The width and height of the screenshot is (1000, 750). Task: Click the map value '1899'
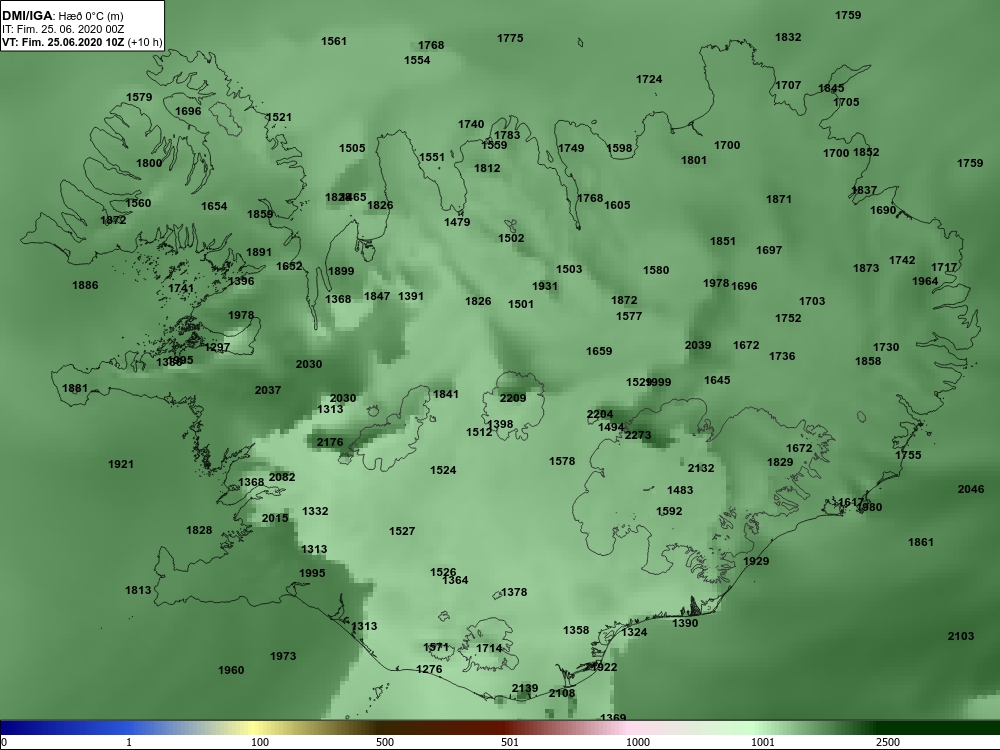pyautogui.click(x=341, y=271)
